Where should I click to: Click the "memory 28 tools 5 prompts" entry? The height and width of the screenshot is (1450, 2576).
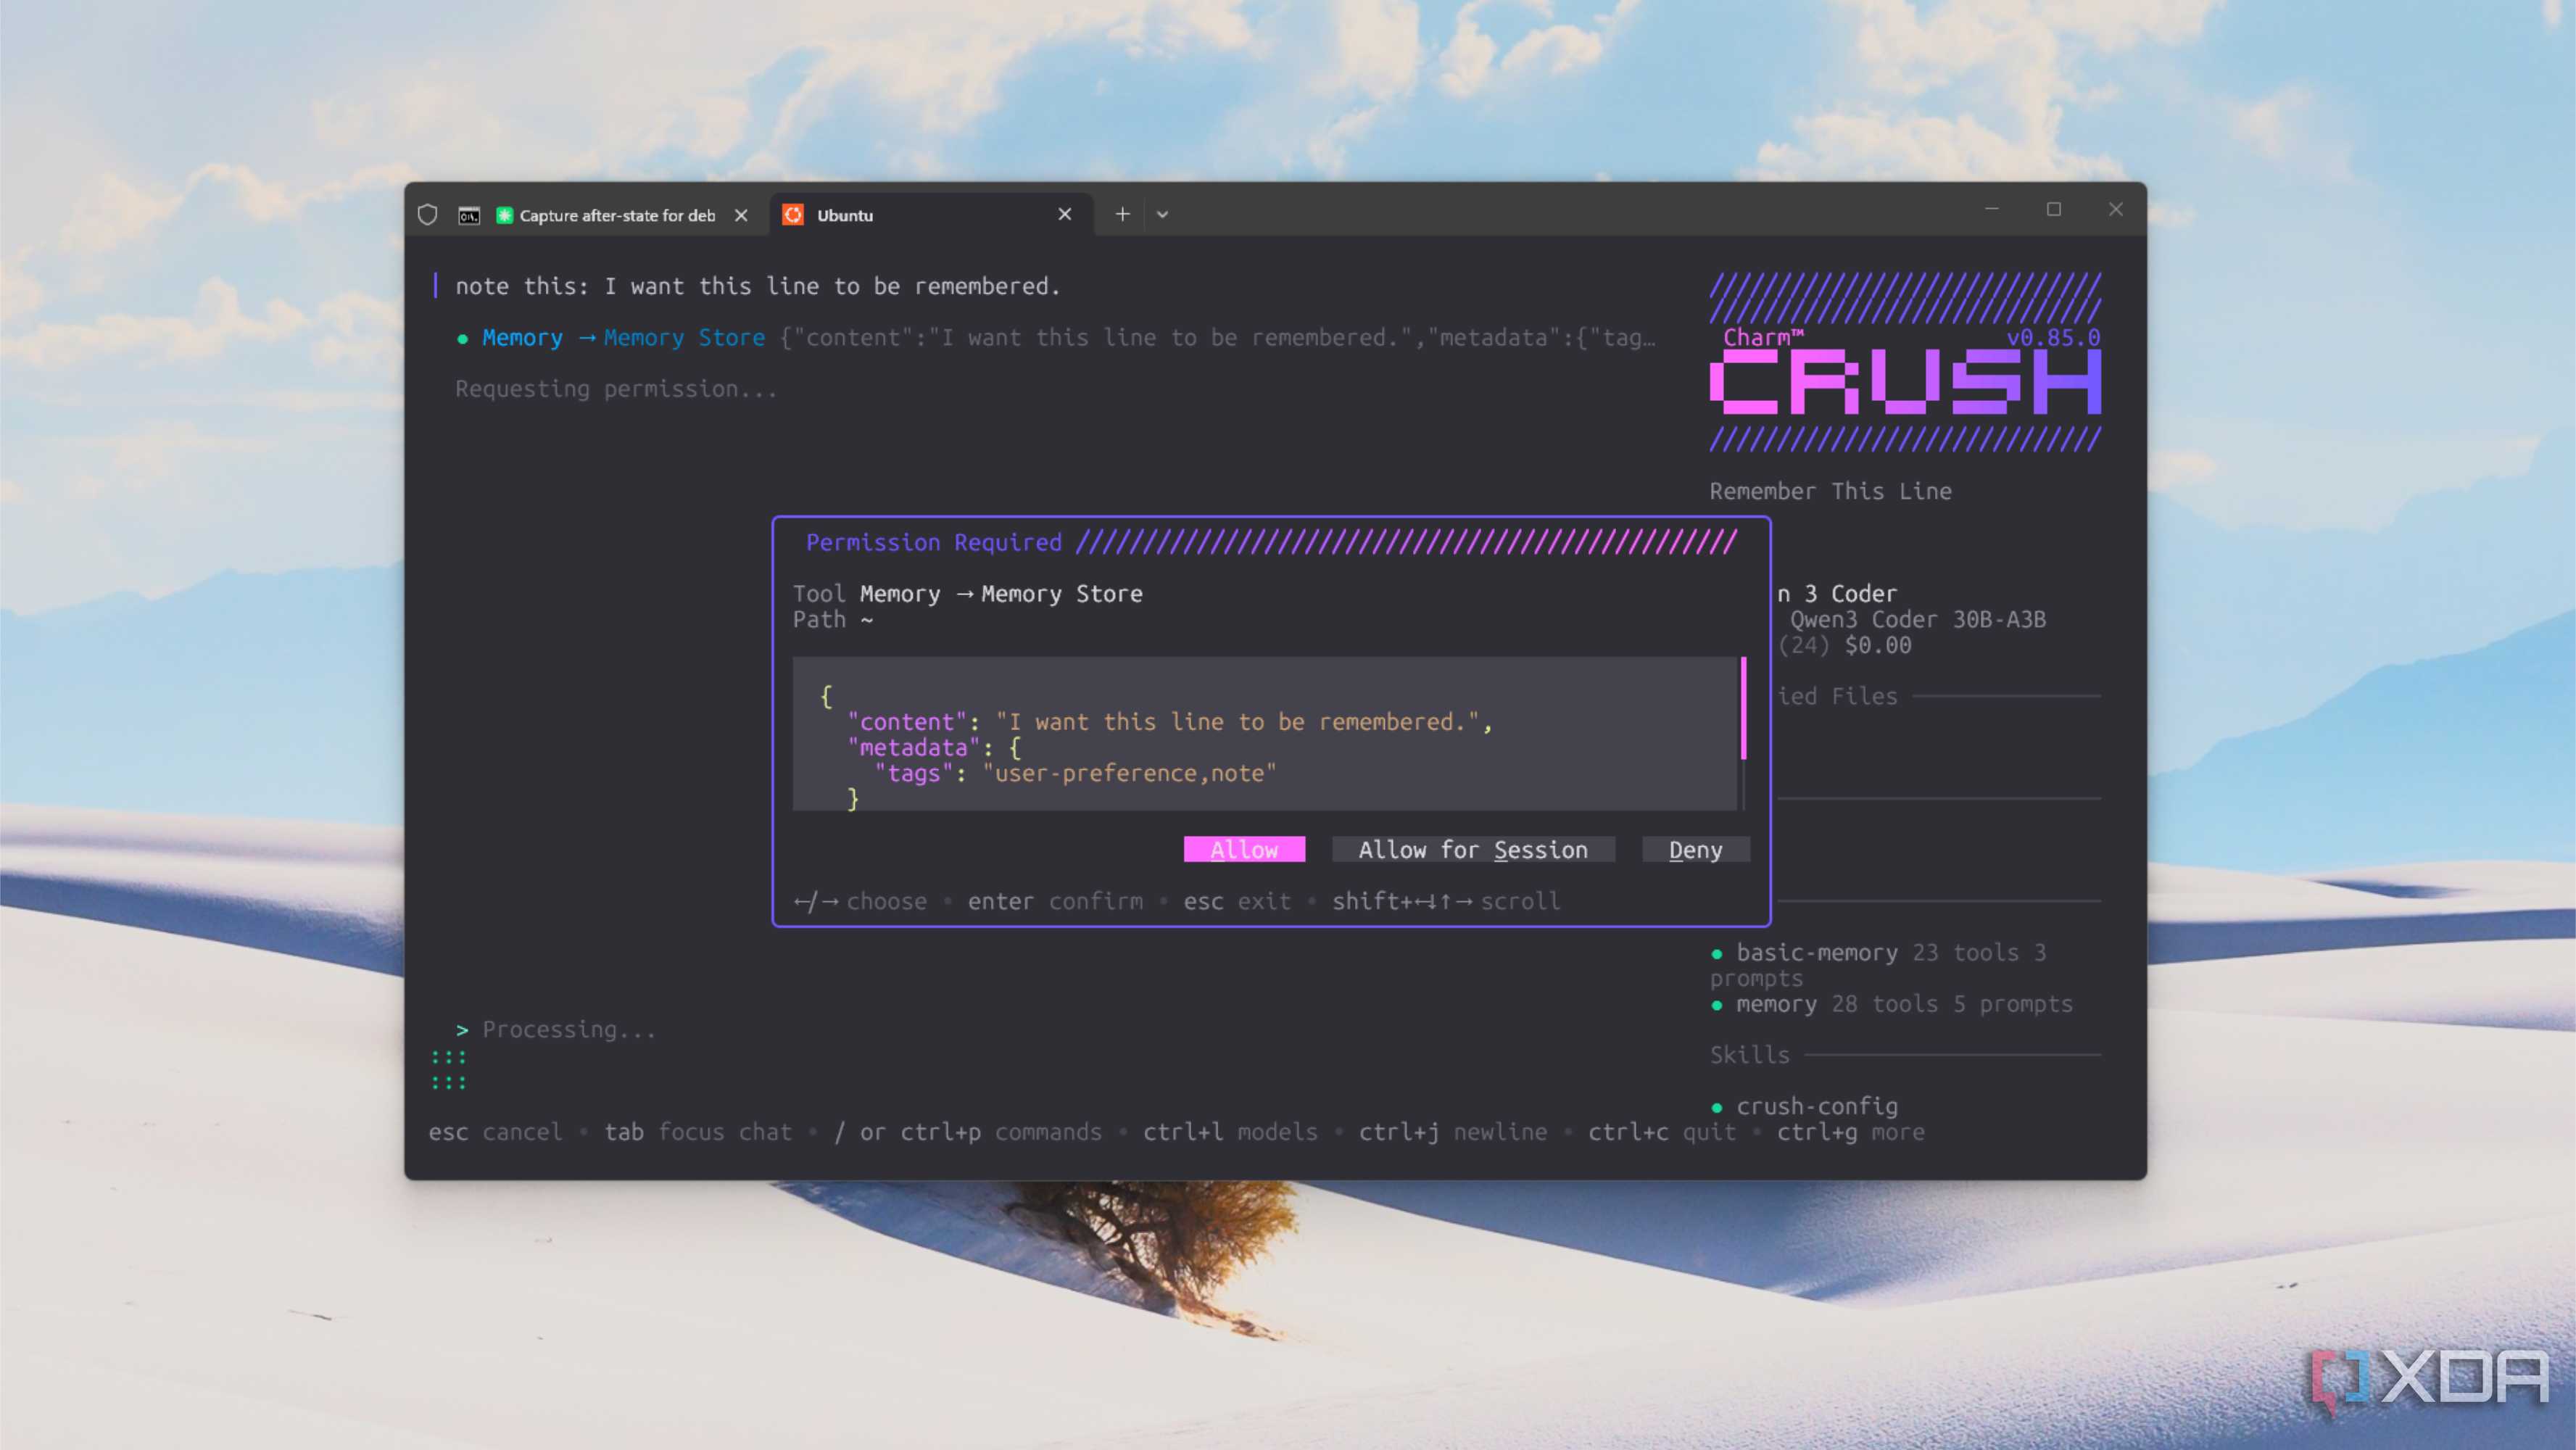click(1904, 1004)
